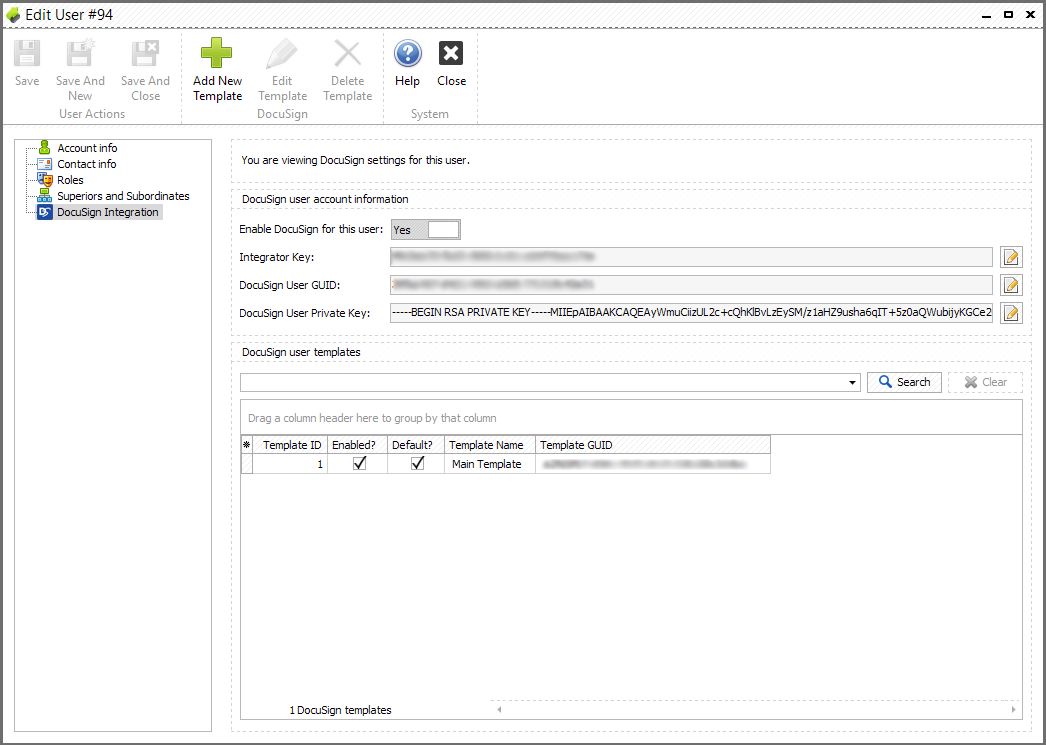Uncheck Enabled for Main Template
The image size is (1046, 745).
[x=359, y=463]
